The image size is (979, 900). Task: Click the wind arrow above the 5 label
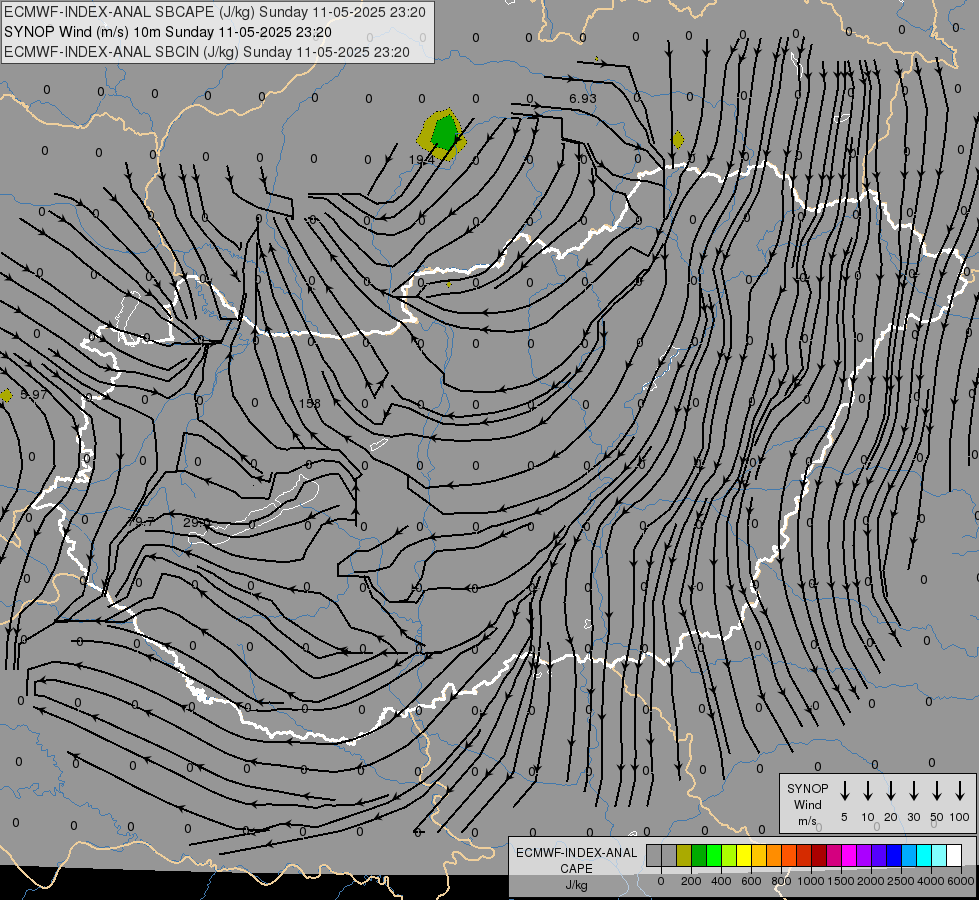(845, 791)
